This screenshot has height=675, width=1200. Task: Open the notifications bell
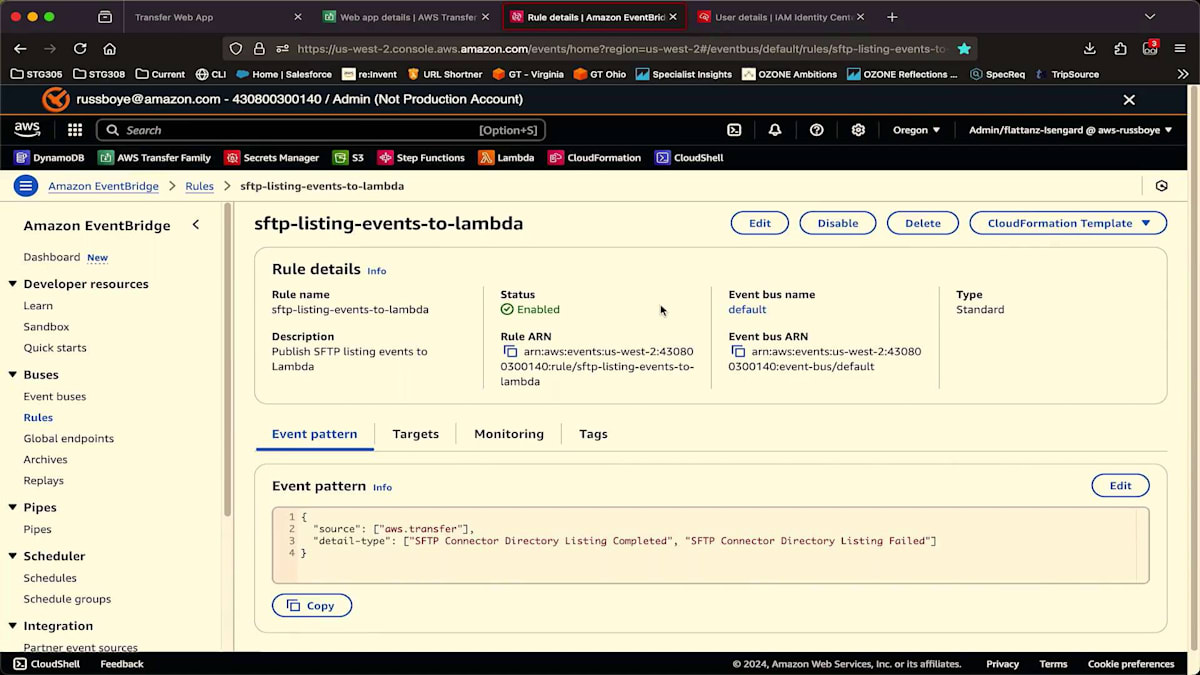tap(775, 130)
